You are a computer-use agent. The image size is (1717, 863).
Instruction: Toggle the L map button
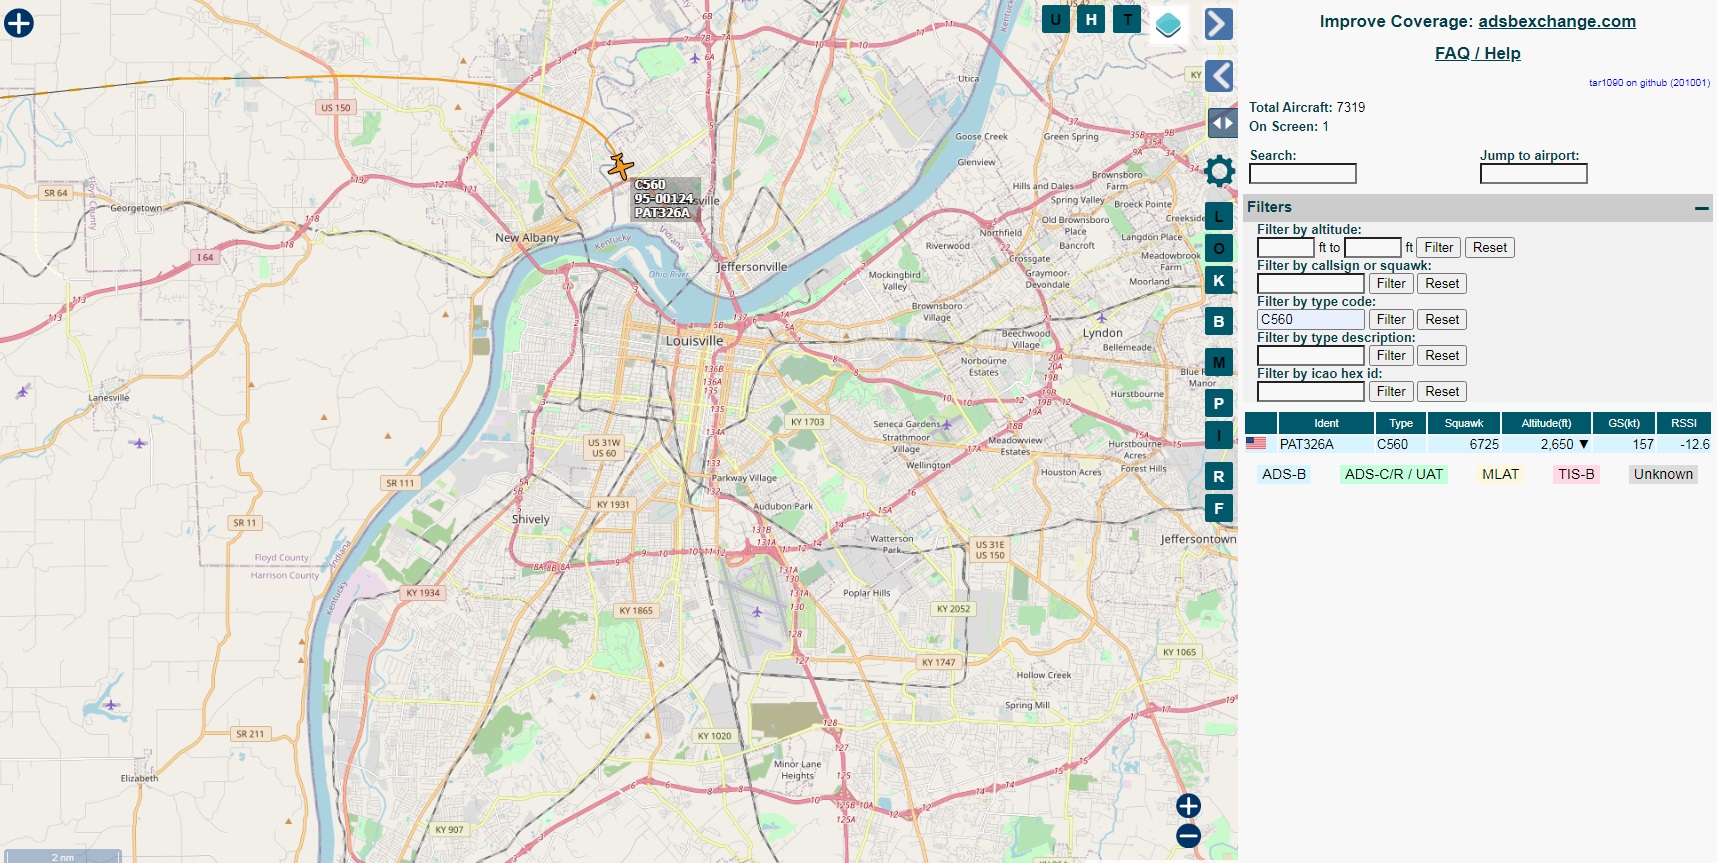[x=1218, y=216]
